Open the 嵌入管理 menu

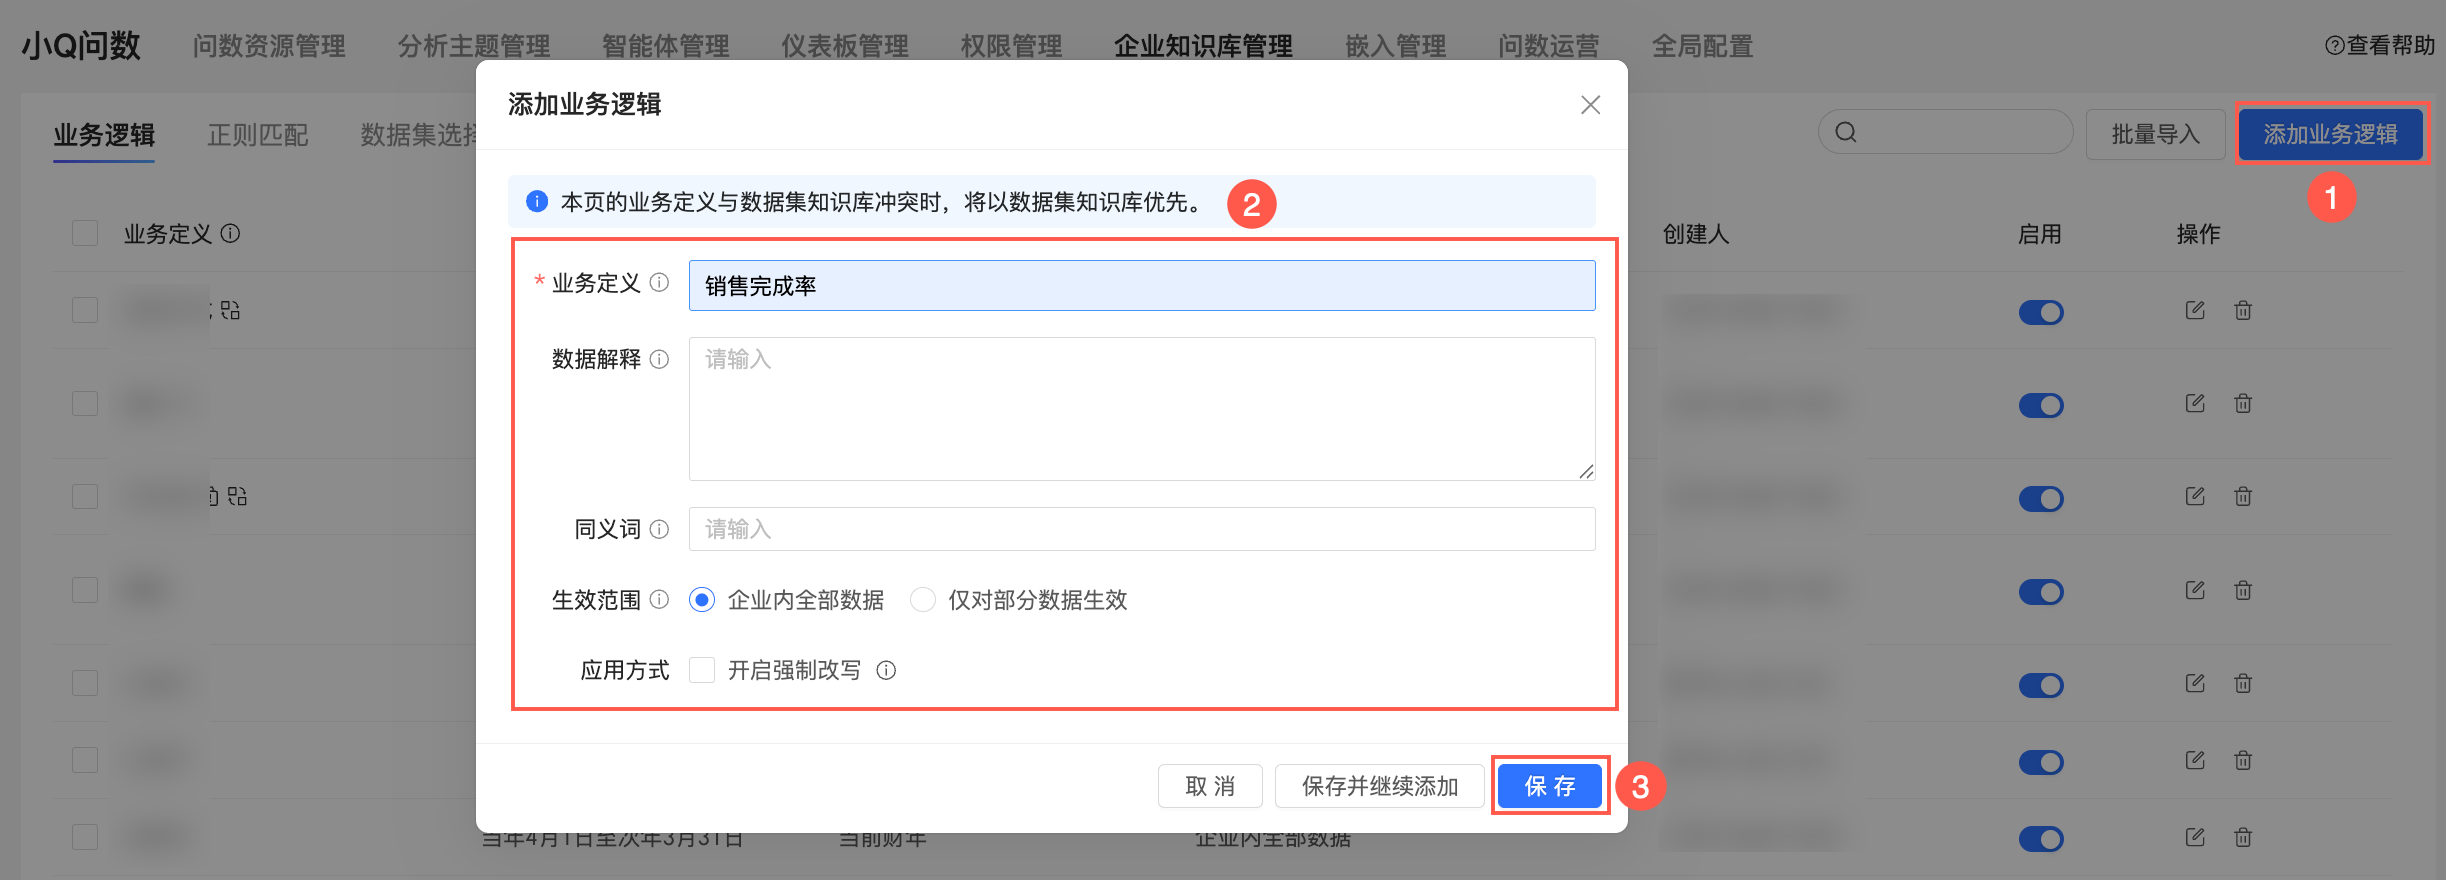coord(1396,46)
